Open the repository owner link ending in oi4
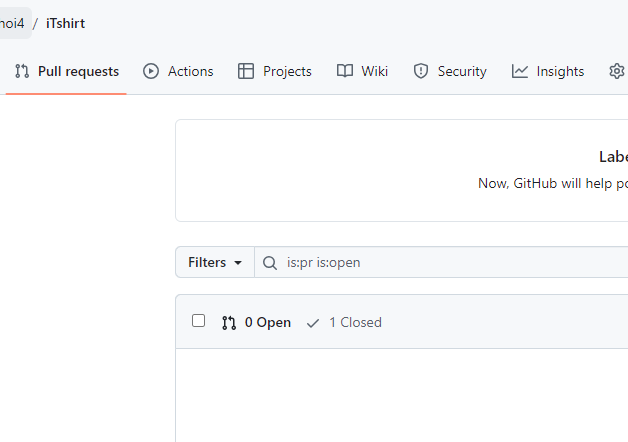The width and height of the screenshot is (628, 442). coord(12,23)
